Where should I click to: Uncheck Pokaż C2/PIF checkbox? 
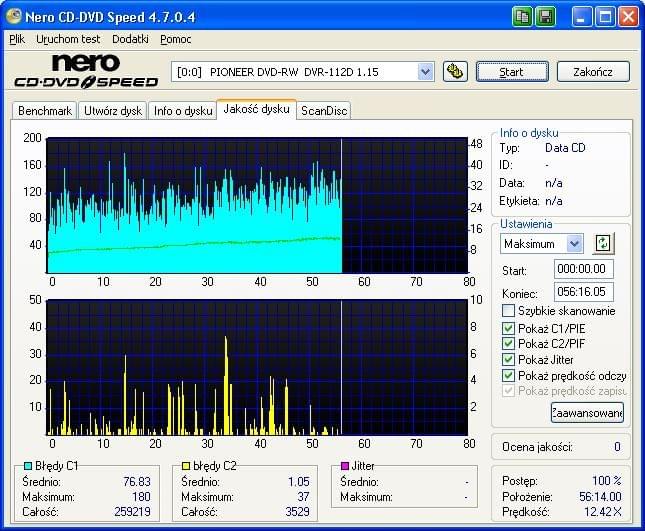point(508,343)
